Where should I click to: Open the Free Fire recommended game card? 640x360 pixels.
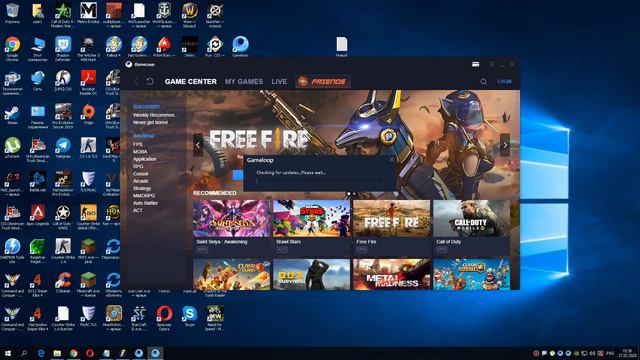[391, 227]
